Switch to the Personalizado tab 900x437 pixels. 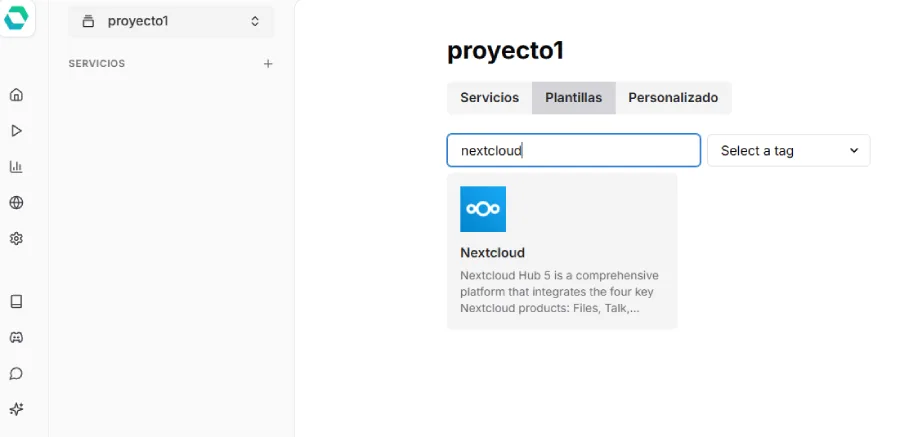[673, 98]
